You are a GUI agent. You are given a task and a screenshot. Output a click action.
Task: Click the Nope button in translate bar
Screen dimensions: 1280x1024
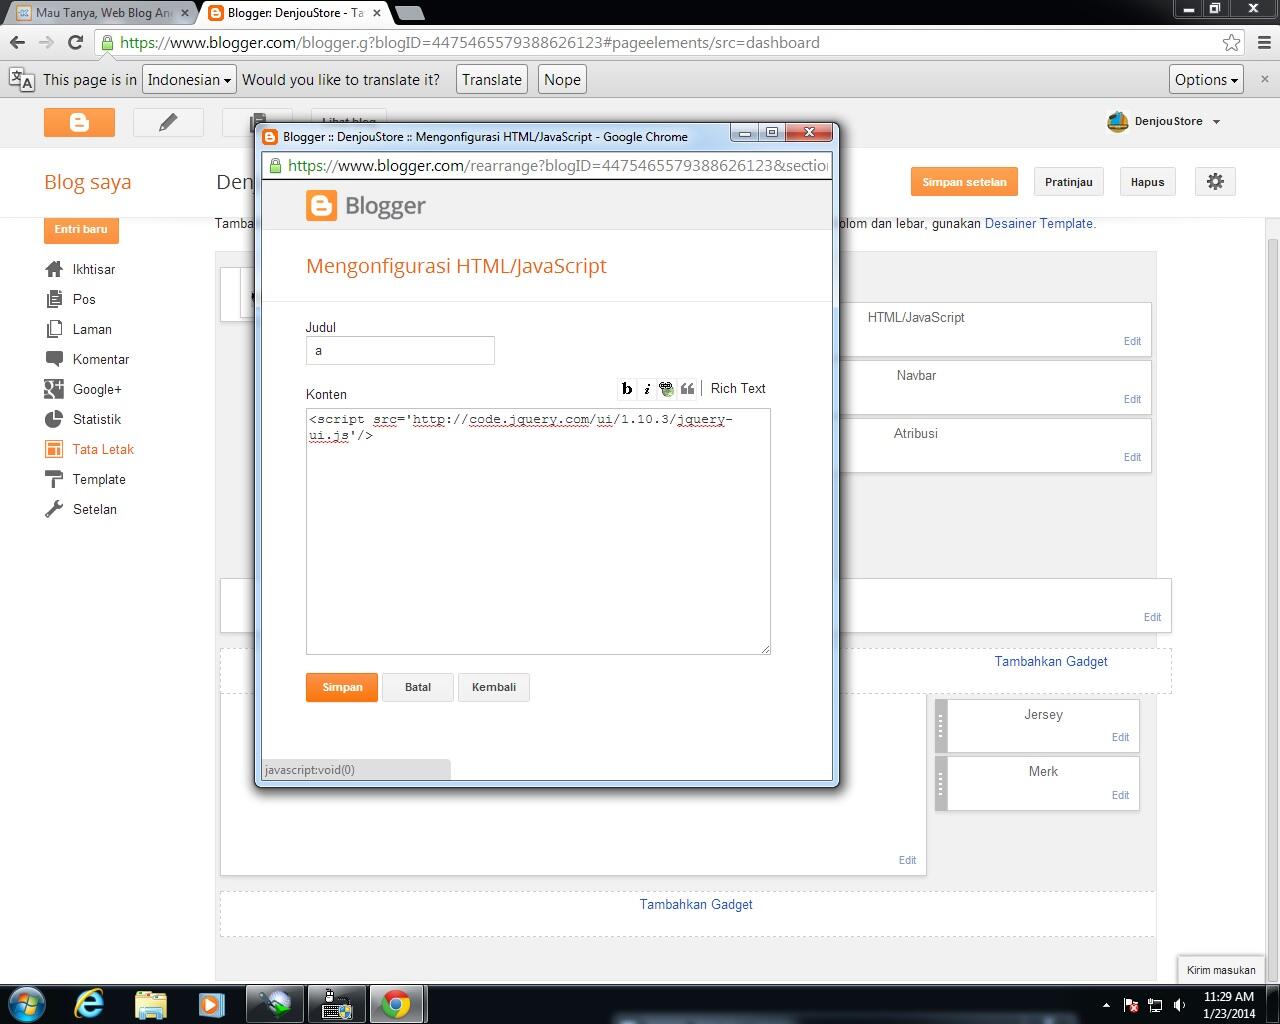pyautogui.click(x=562, y=80)
